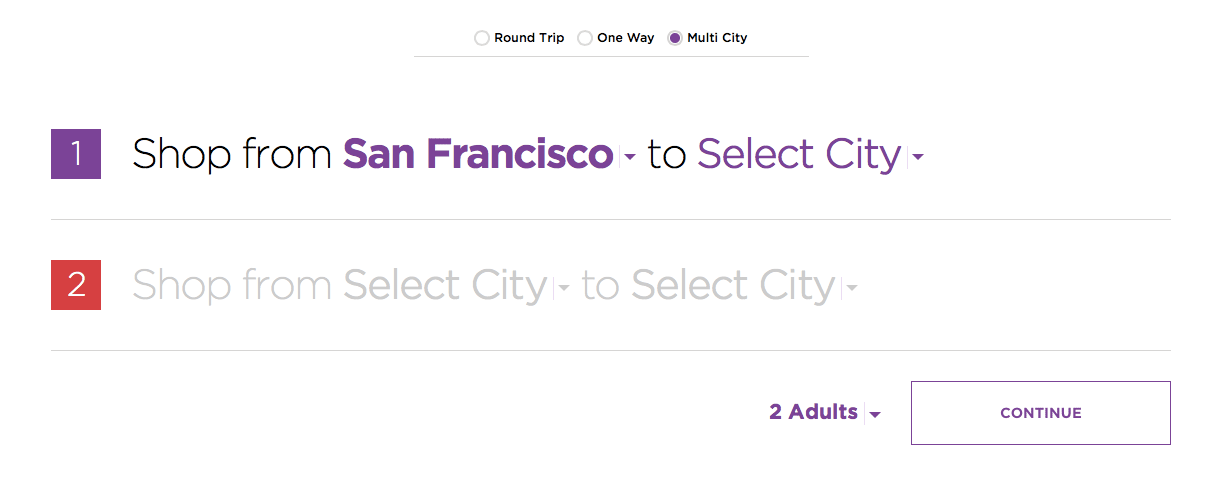Viewport: 1223px width, 495px height.
Task: Click the arrow beside San Francisco
Action: point(629,157)
